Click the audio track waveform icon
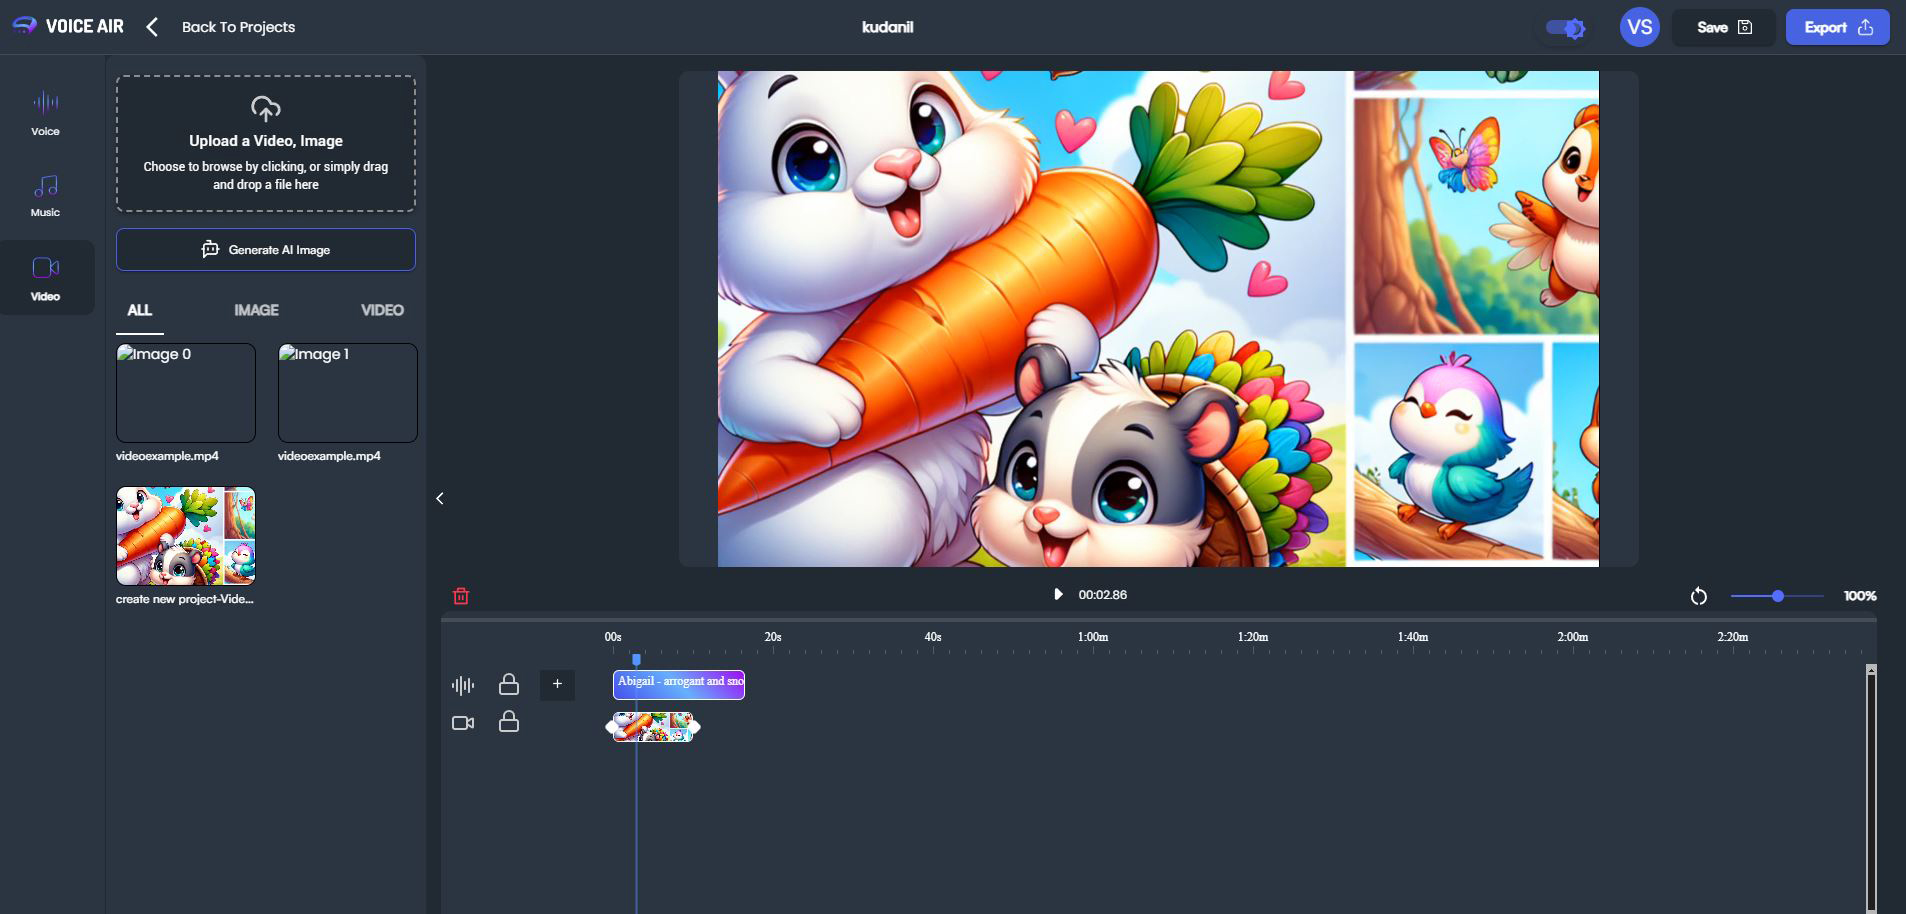Image resolution: width=1906 pixels, height=914 pixels. (462, 685)
